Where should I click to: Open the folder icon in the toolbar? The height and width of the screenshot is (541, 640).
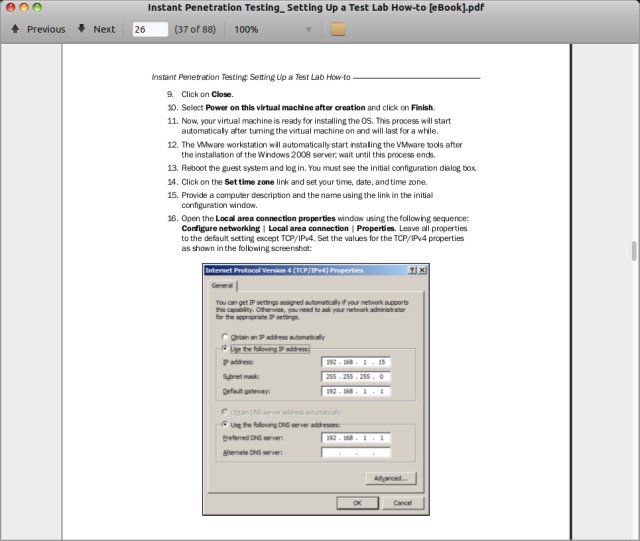coord(338,29)
